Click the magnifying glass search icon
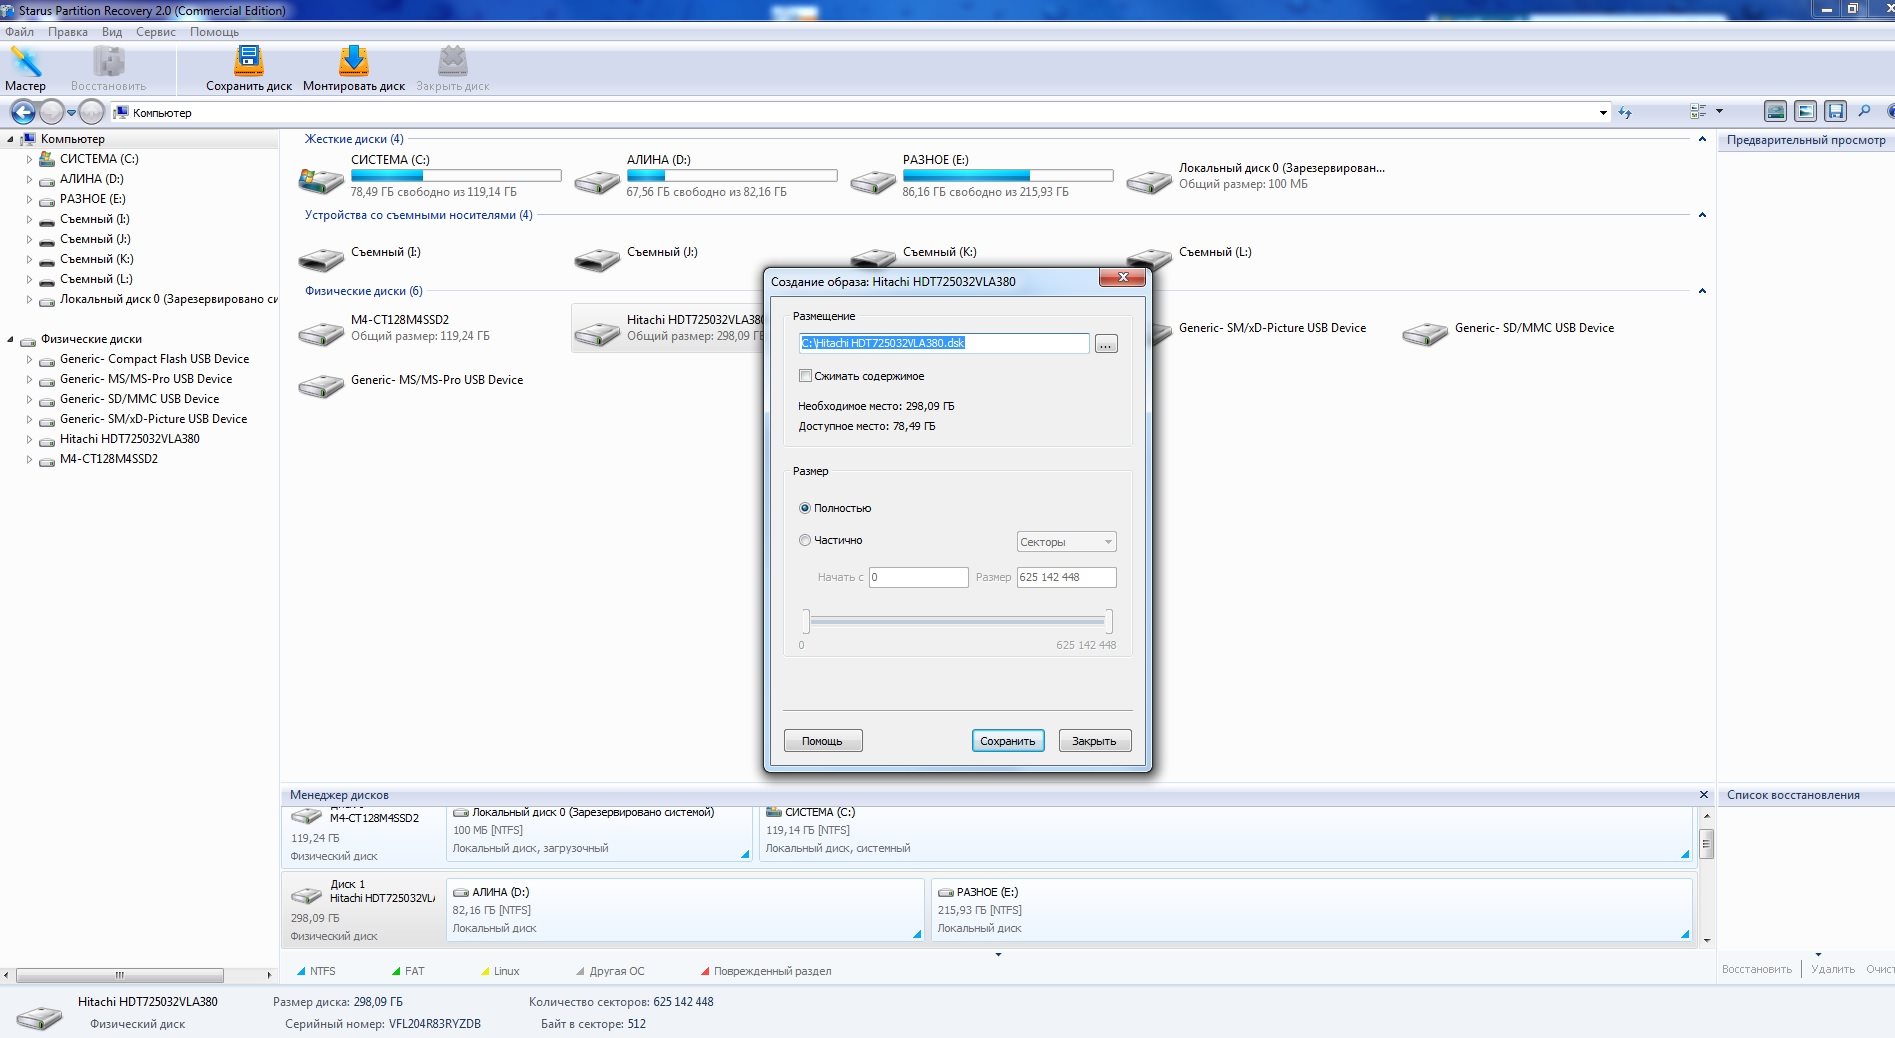The width and height of the screenshot is (1895, 1038). click(1864, 112)
